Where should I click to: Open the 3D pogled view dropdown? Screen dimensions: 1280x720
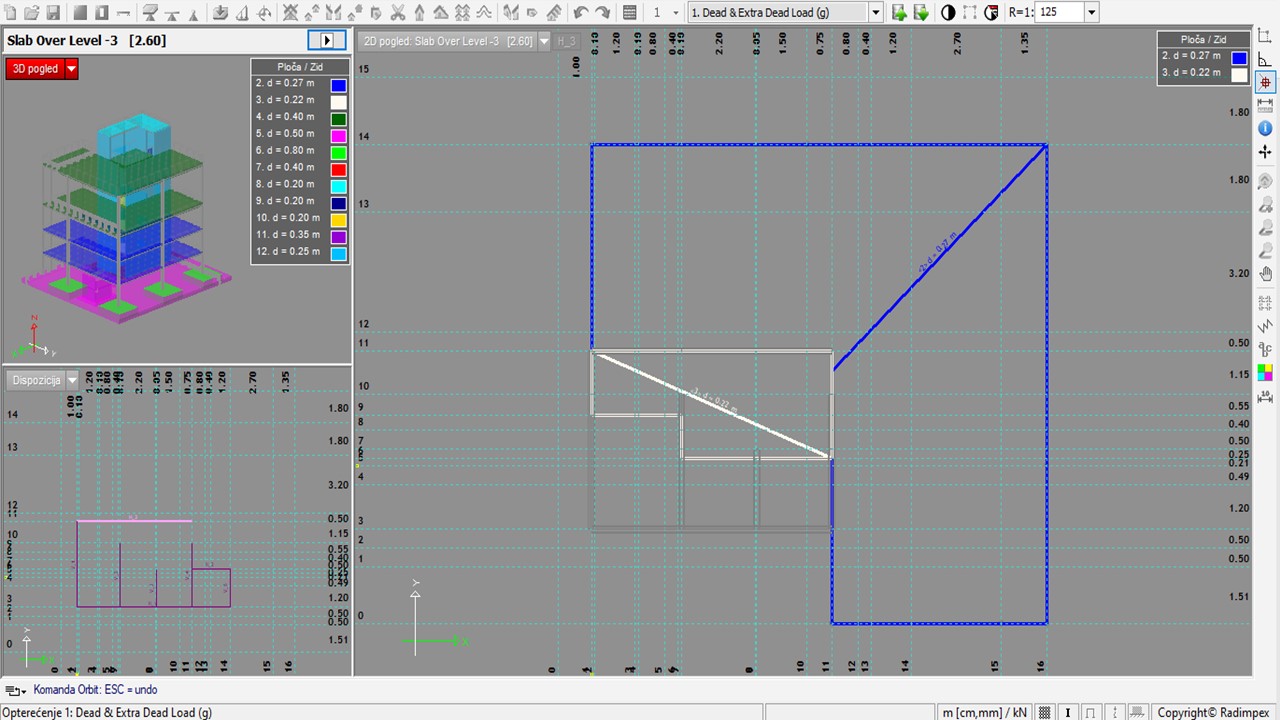(x=71, y=69)
